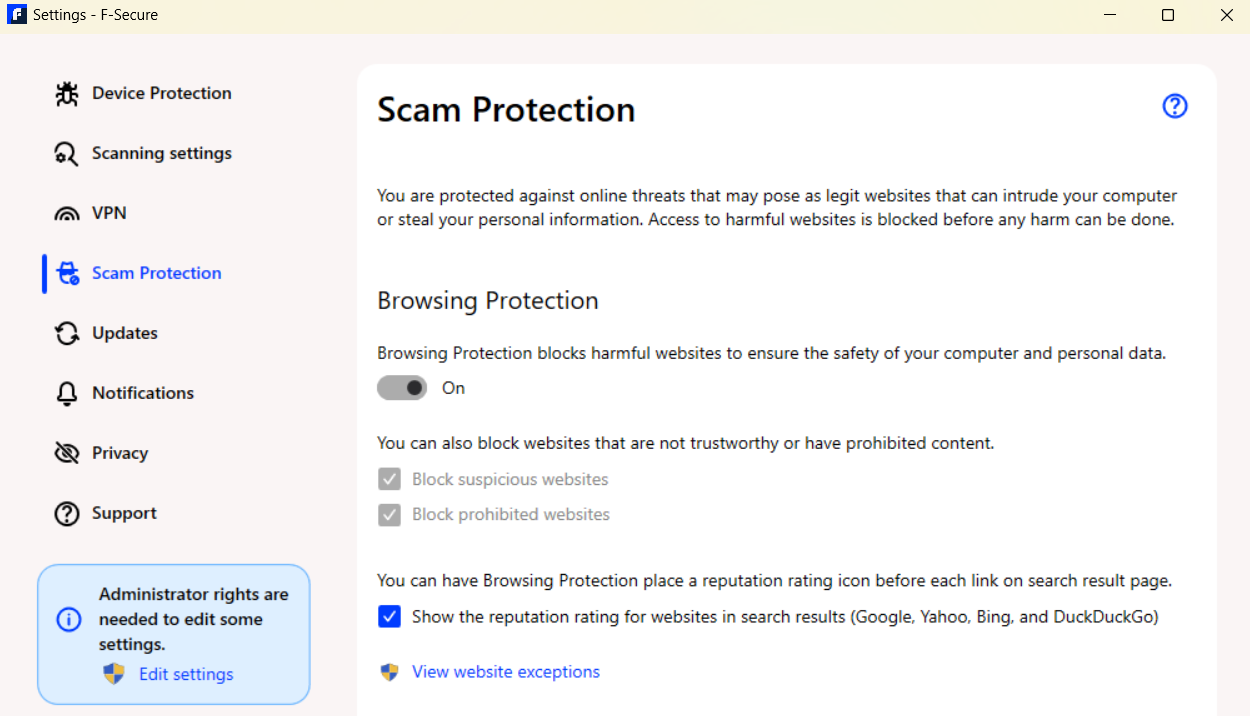Image resolution: width=1250 pixels, height=716 pixels.
Task: Uncheck Block suspicious websites
Action: [x=389, y=478]
